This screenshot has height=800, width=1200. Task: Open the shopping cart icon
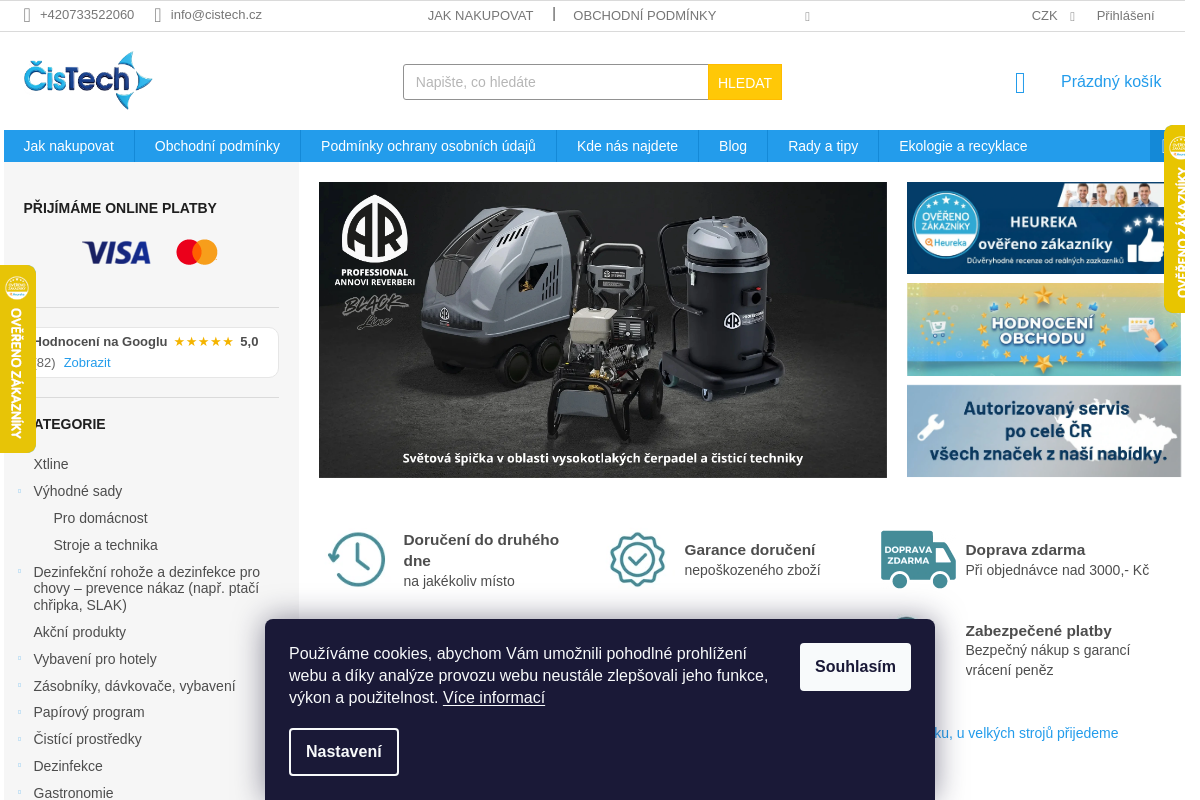(x=1020, y=83)
